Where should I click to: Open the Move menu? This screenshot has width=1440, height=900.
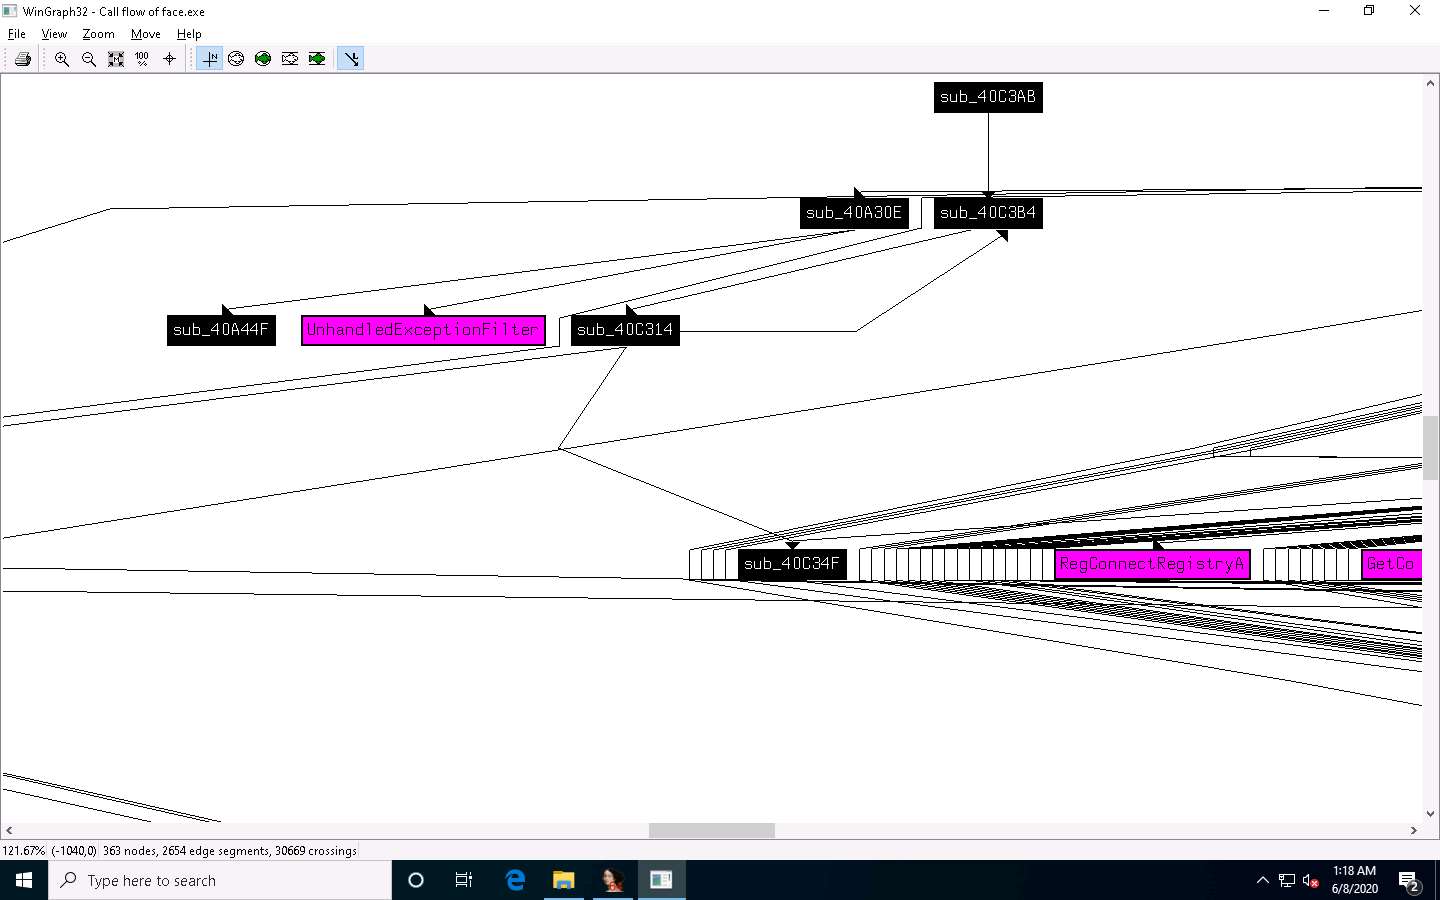pyautogui.click(x=146, y=34)
